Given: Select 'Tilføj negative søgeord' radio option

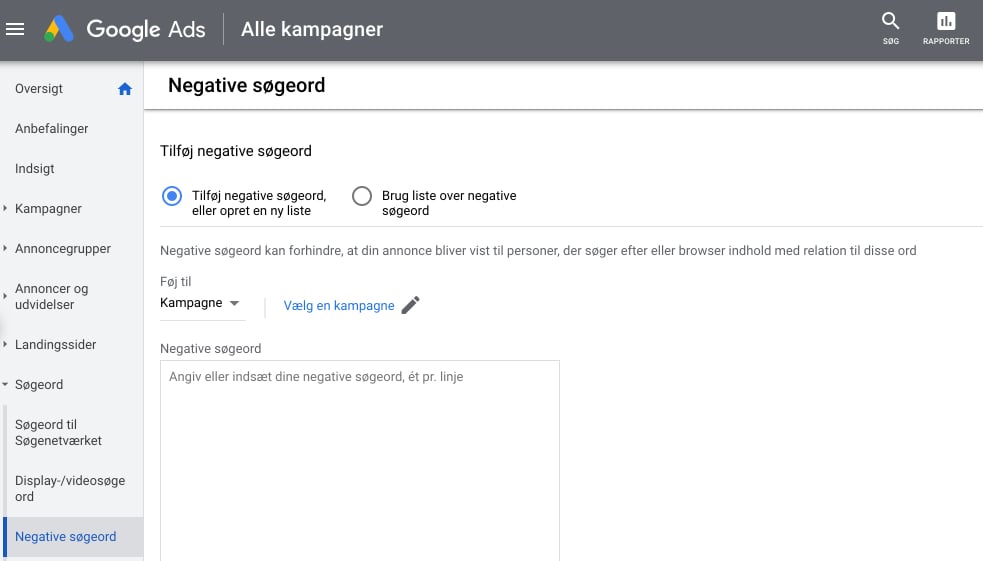Looking at the screenshot, I should 172,196.
